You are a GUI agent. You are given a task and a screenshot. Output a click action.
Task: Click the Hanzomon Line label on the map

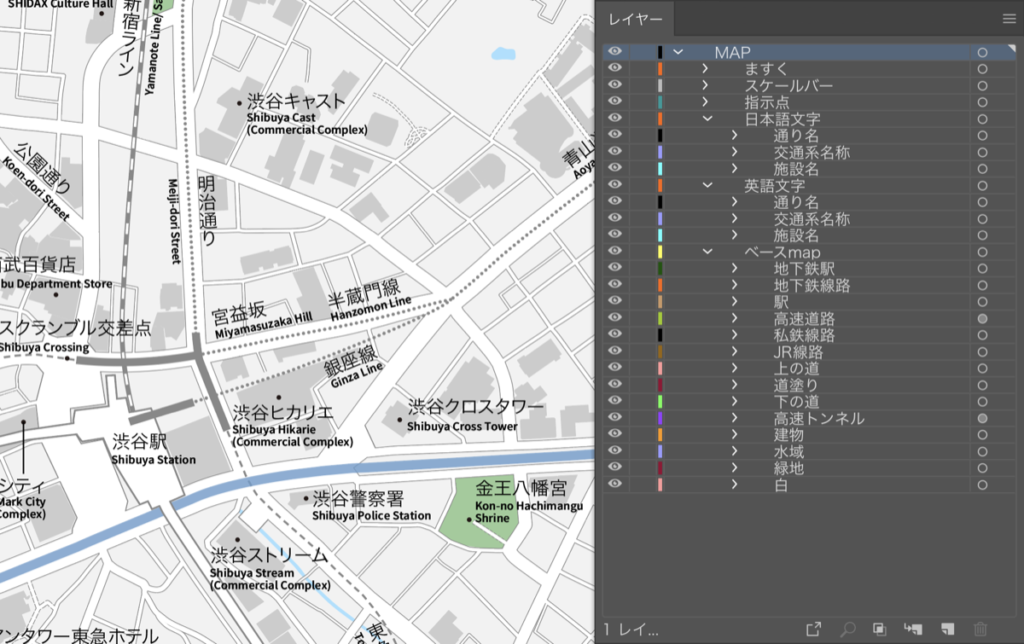click(371, 308)
